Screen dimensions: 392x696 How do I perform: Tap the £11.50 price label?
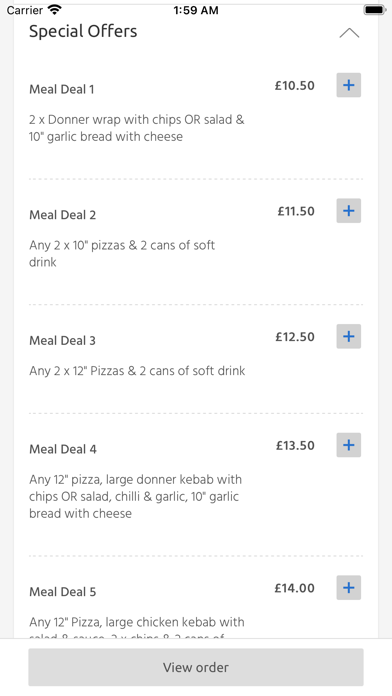click(296, 211)
